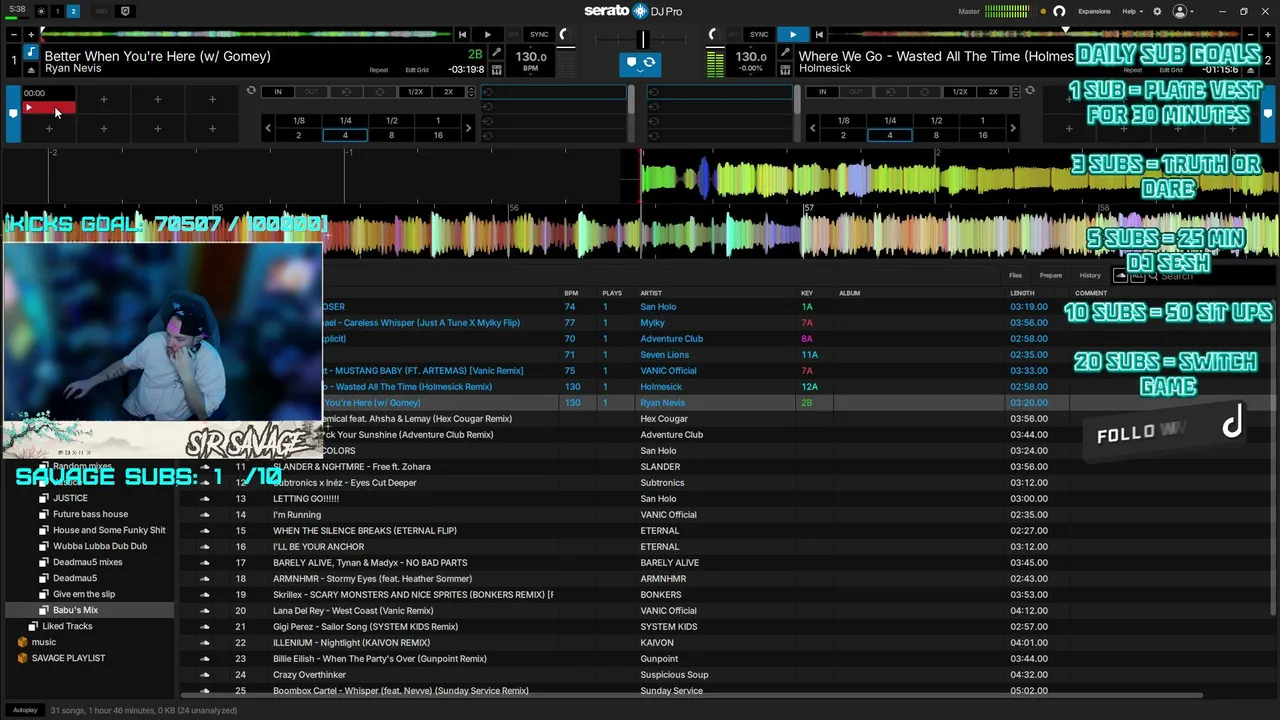
Task: Click the left deck loop stepper arrows
Action: pos(470,92)
